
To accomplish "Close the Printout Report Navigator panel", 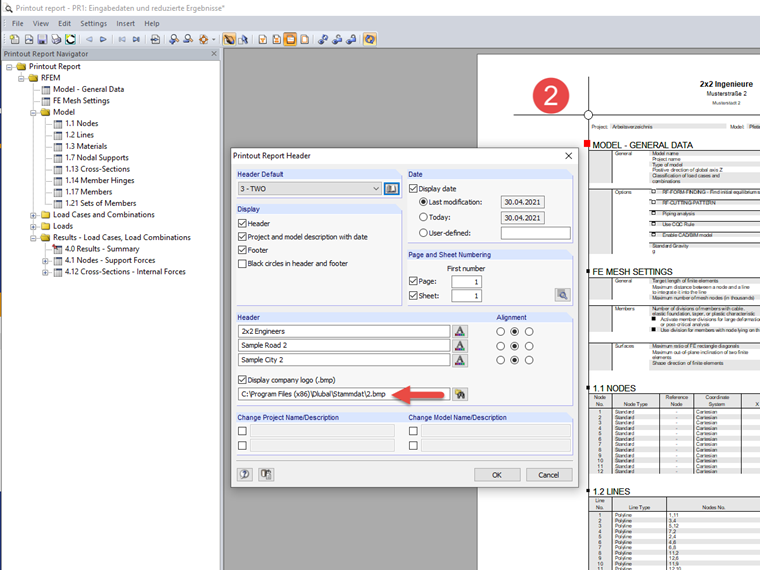I will 214,54.
